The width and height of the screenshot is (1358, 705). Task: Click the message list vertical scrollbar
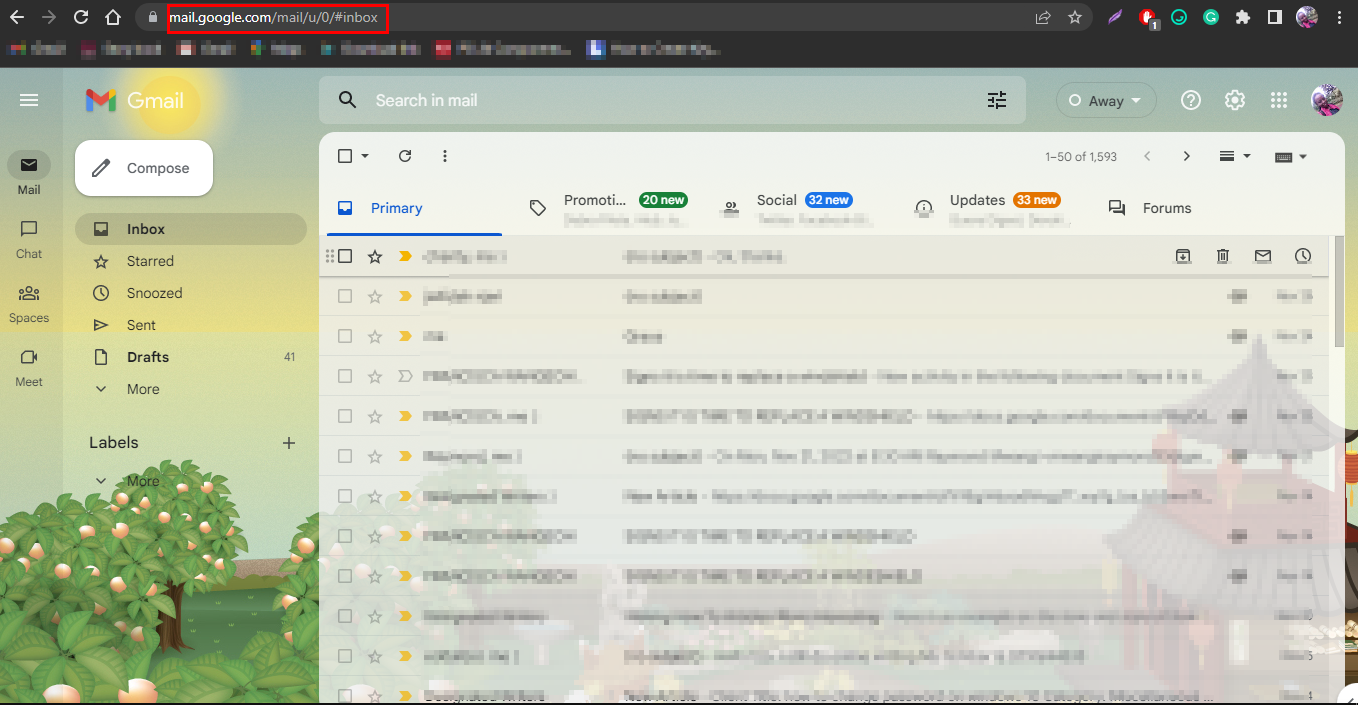1339,291
